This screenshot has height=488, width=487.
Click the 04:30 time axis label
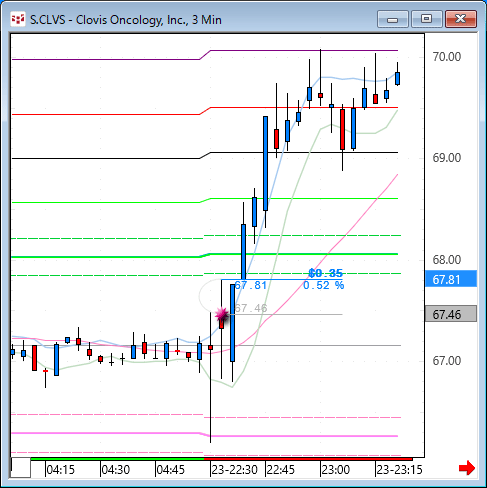coord(115,470)
